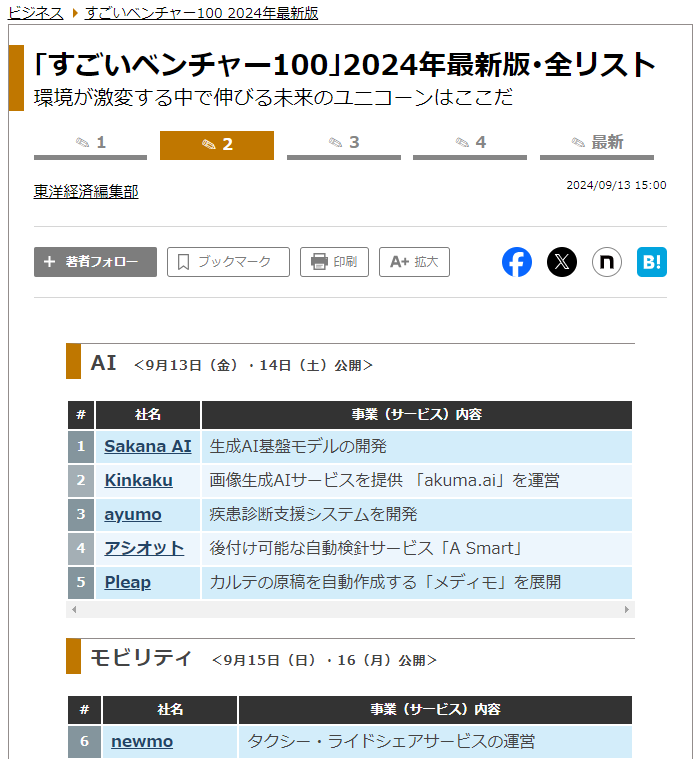Viewport: 699px width, 759px height.
Task: Go to page 1 tab
Action: (91, 144)
